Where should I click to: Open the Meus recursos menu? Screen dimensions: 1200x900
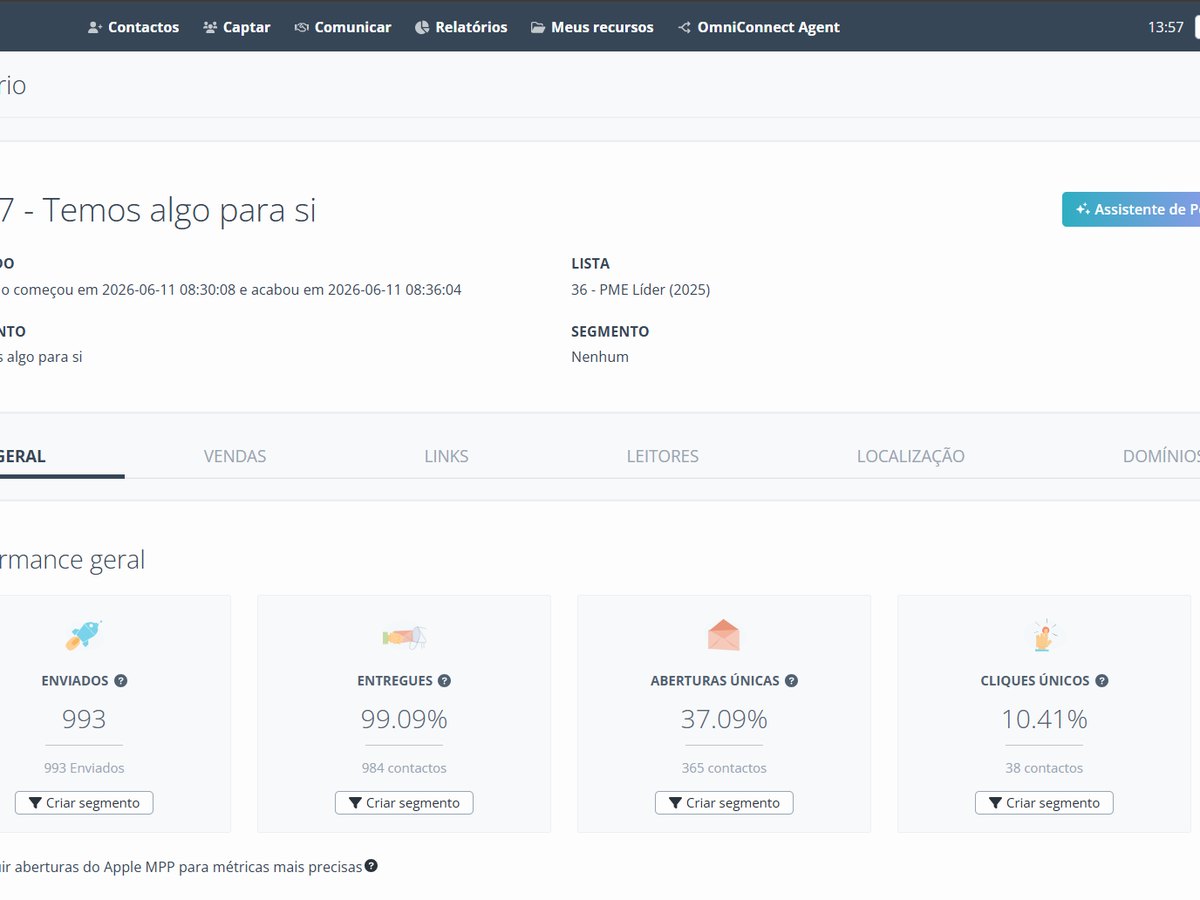[x=592, y=27]
